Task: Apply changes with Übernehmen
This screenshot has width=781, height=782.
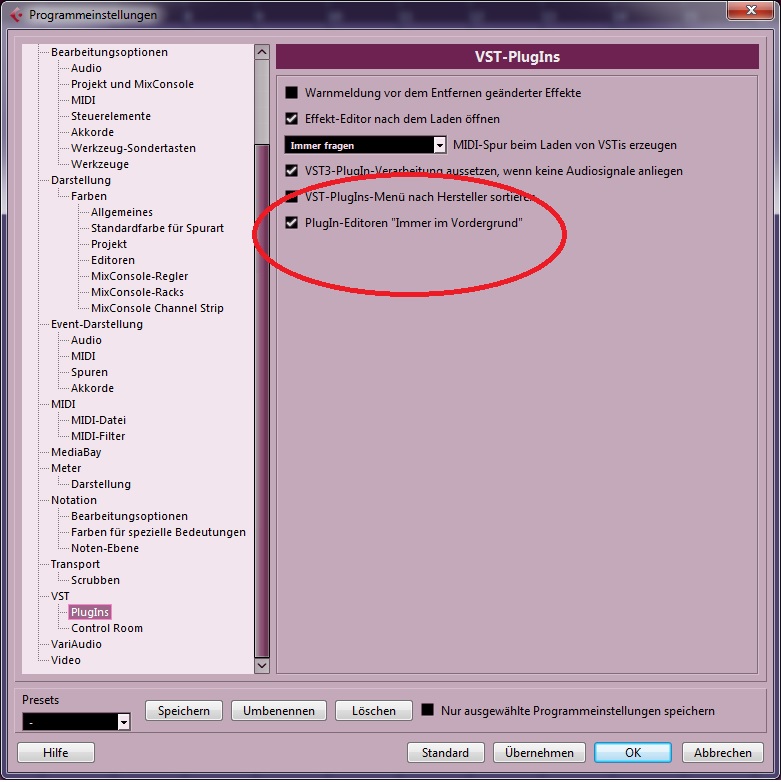Action: [539, 753]
